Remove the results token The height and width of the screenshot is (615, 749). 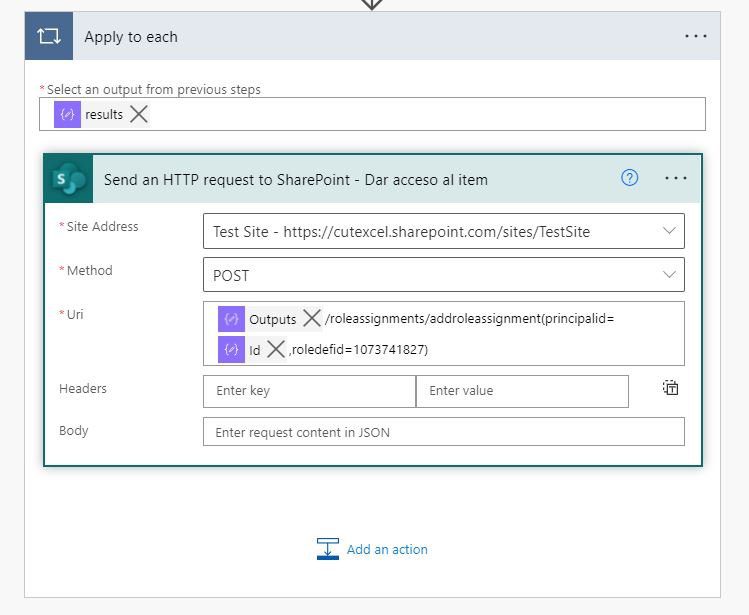point(139,114)
